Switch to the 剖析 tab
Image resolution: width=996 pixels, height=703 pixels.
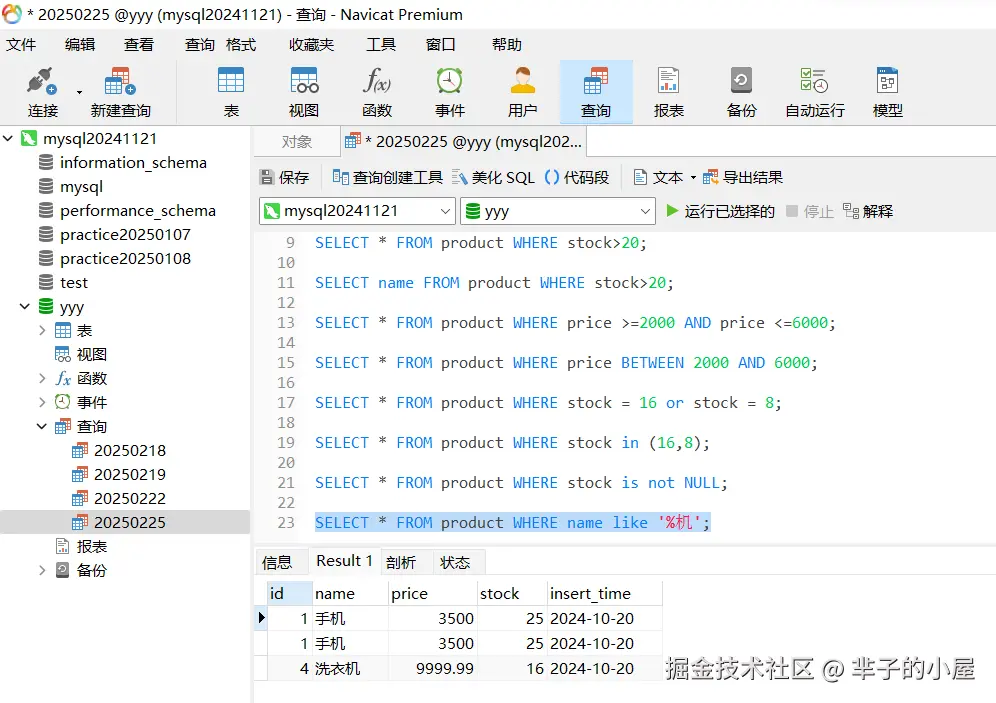pyautogui.click(x=401, y=562)
